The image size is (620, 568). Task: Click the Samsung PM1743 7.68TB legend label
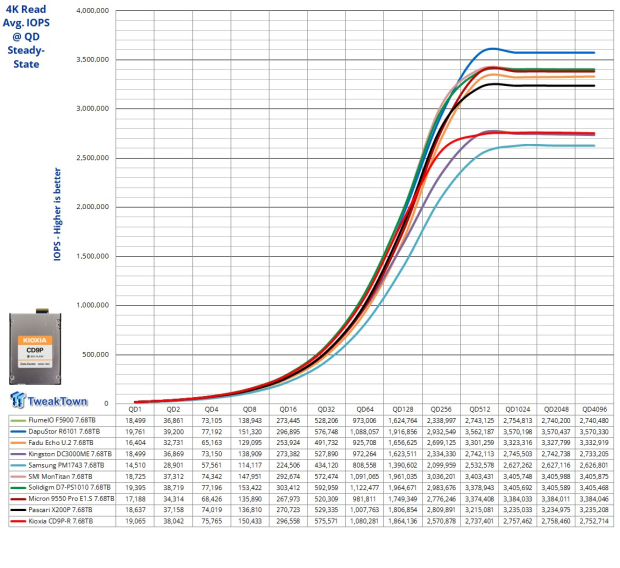(x=66, y=465)
